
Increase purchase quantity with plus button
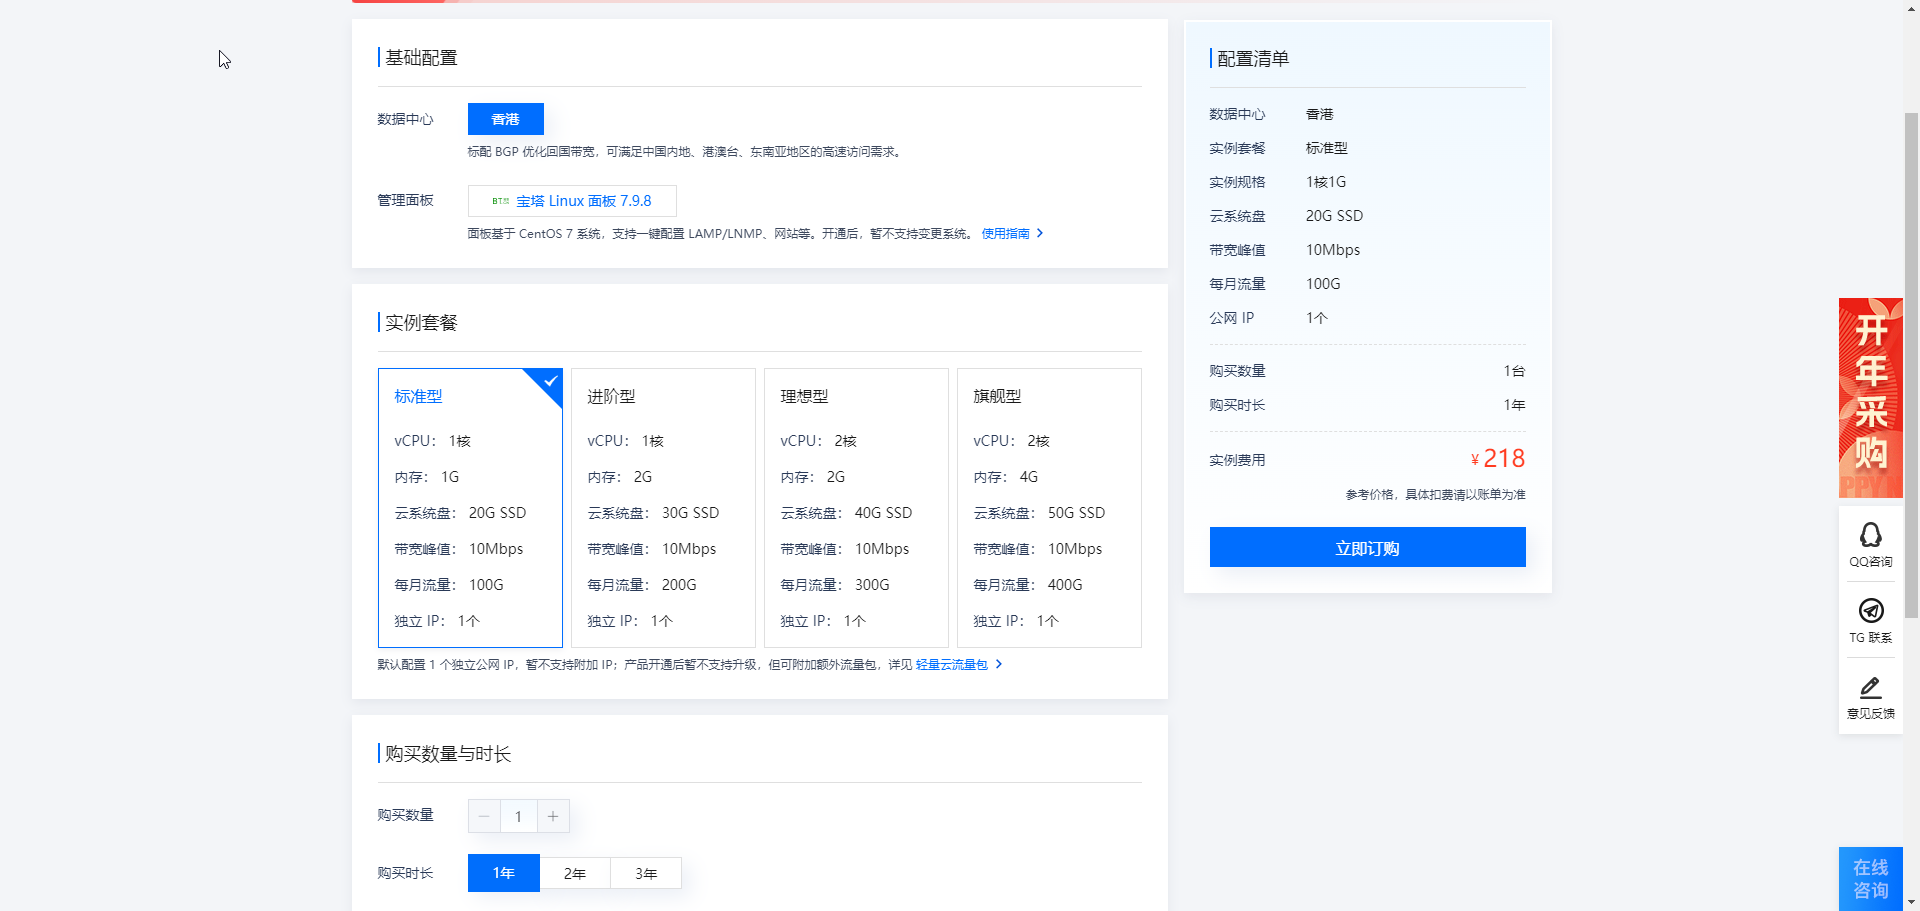553,815
